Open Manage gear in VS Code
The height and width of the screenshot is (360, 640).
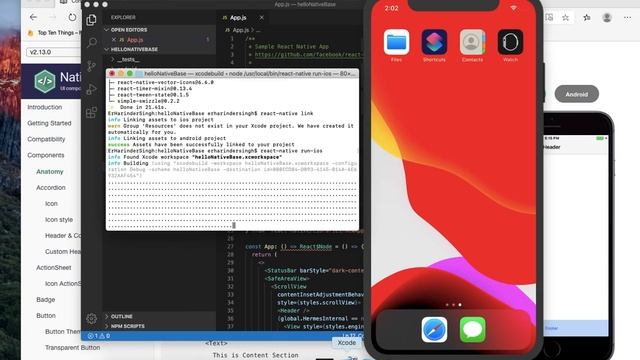(91, 318)
